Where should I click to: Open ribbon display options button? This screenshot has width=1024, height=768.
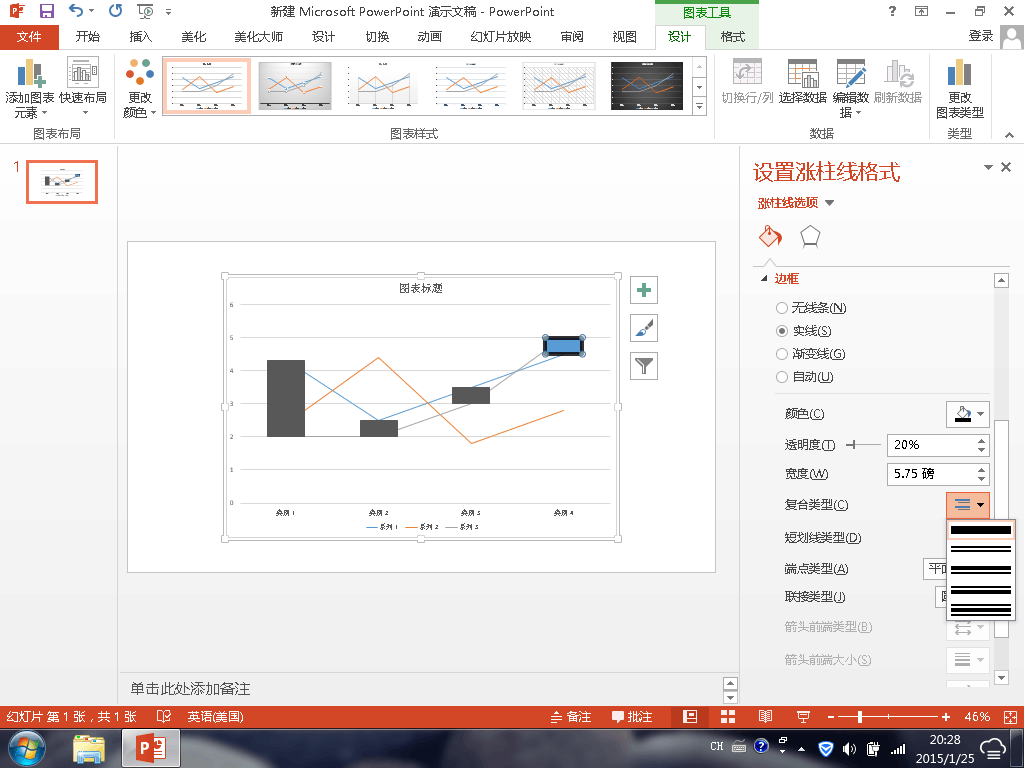coord(921,11)
